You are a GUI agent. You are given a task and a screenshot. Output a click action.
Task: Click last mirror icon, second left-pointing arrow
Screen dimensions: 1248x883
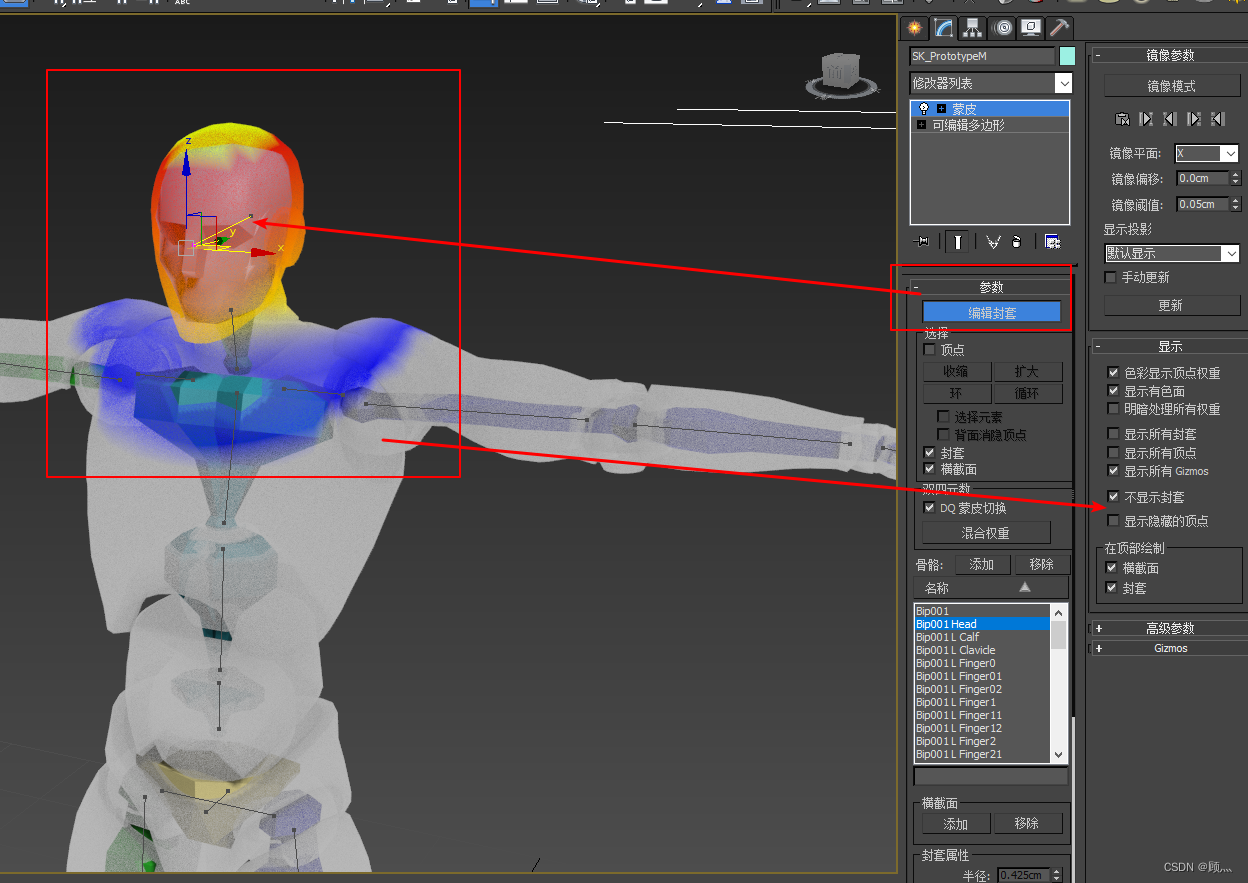(x=1216, y=119)
